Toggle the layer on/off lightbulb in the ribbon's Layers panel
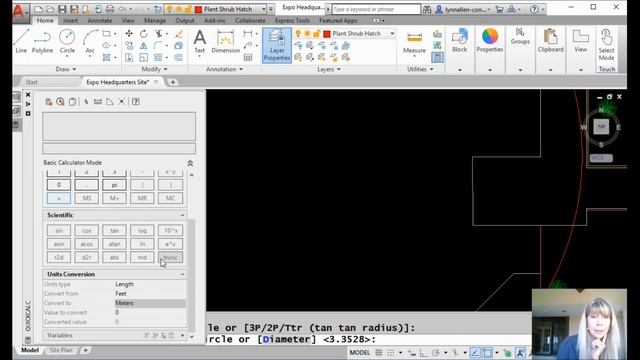640x360 pixels. pos(298,33)
